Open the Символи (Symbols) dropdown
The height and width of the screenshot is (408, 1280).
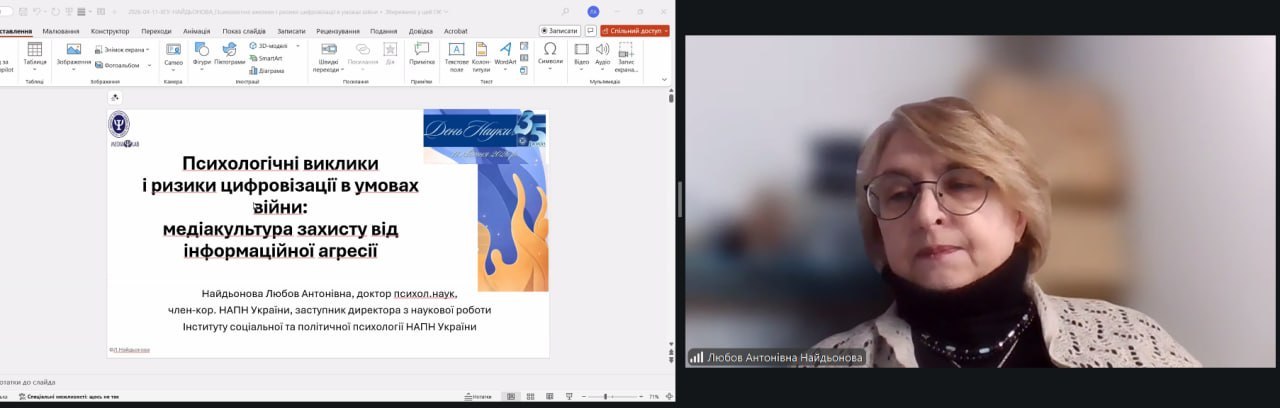coord(550,54)
